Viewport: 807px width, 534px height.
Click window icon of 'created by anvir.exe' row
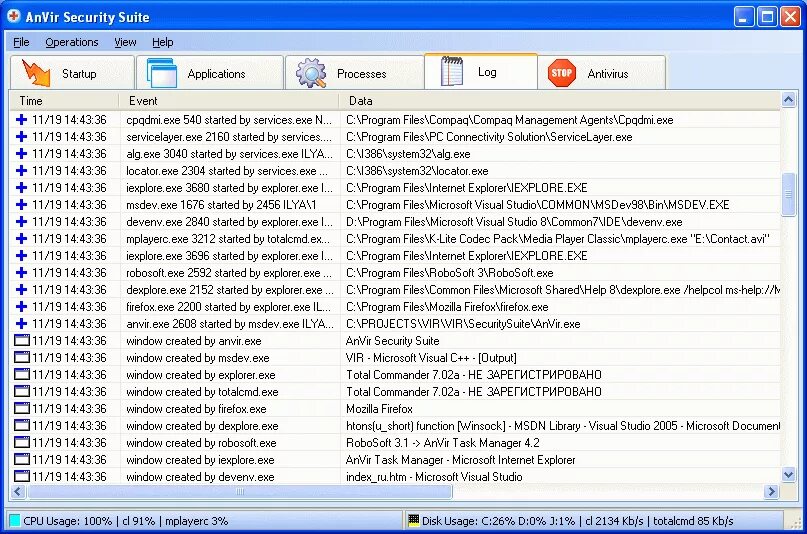pos(22,341)
